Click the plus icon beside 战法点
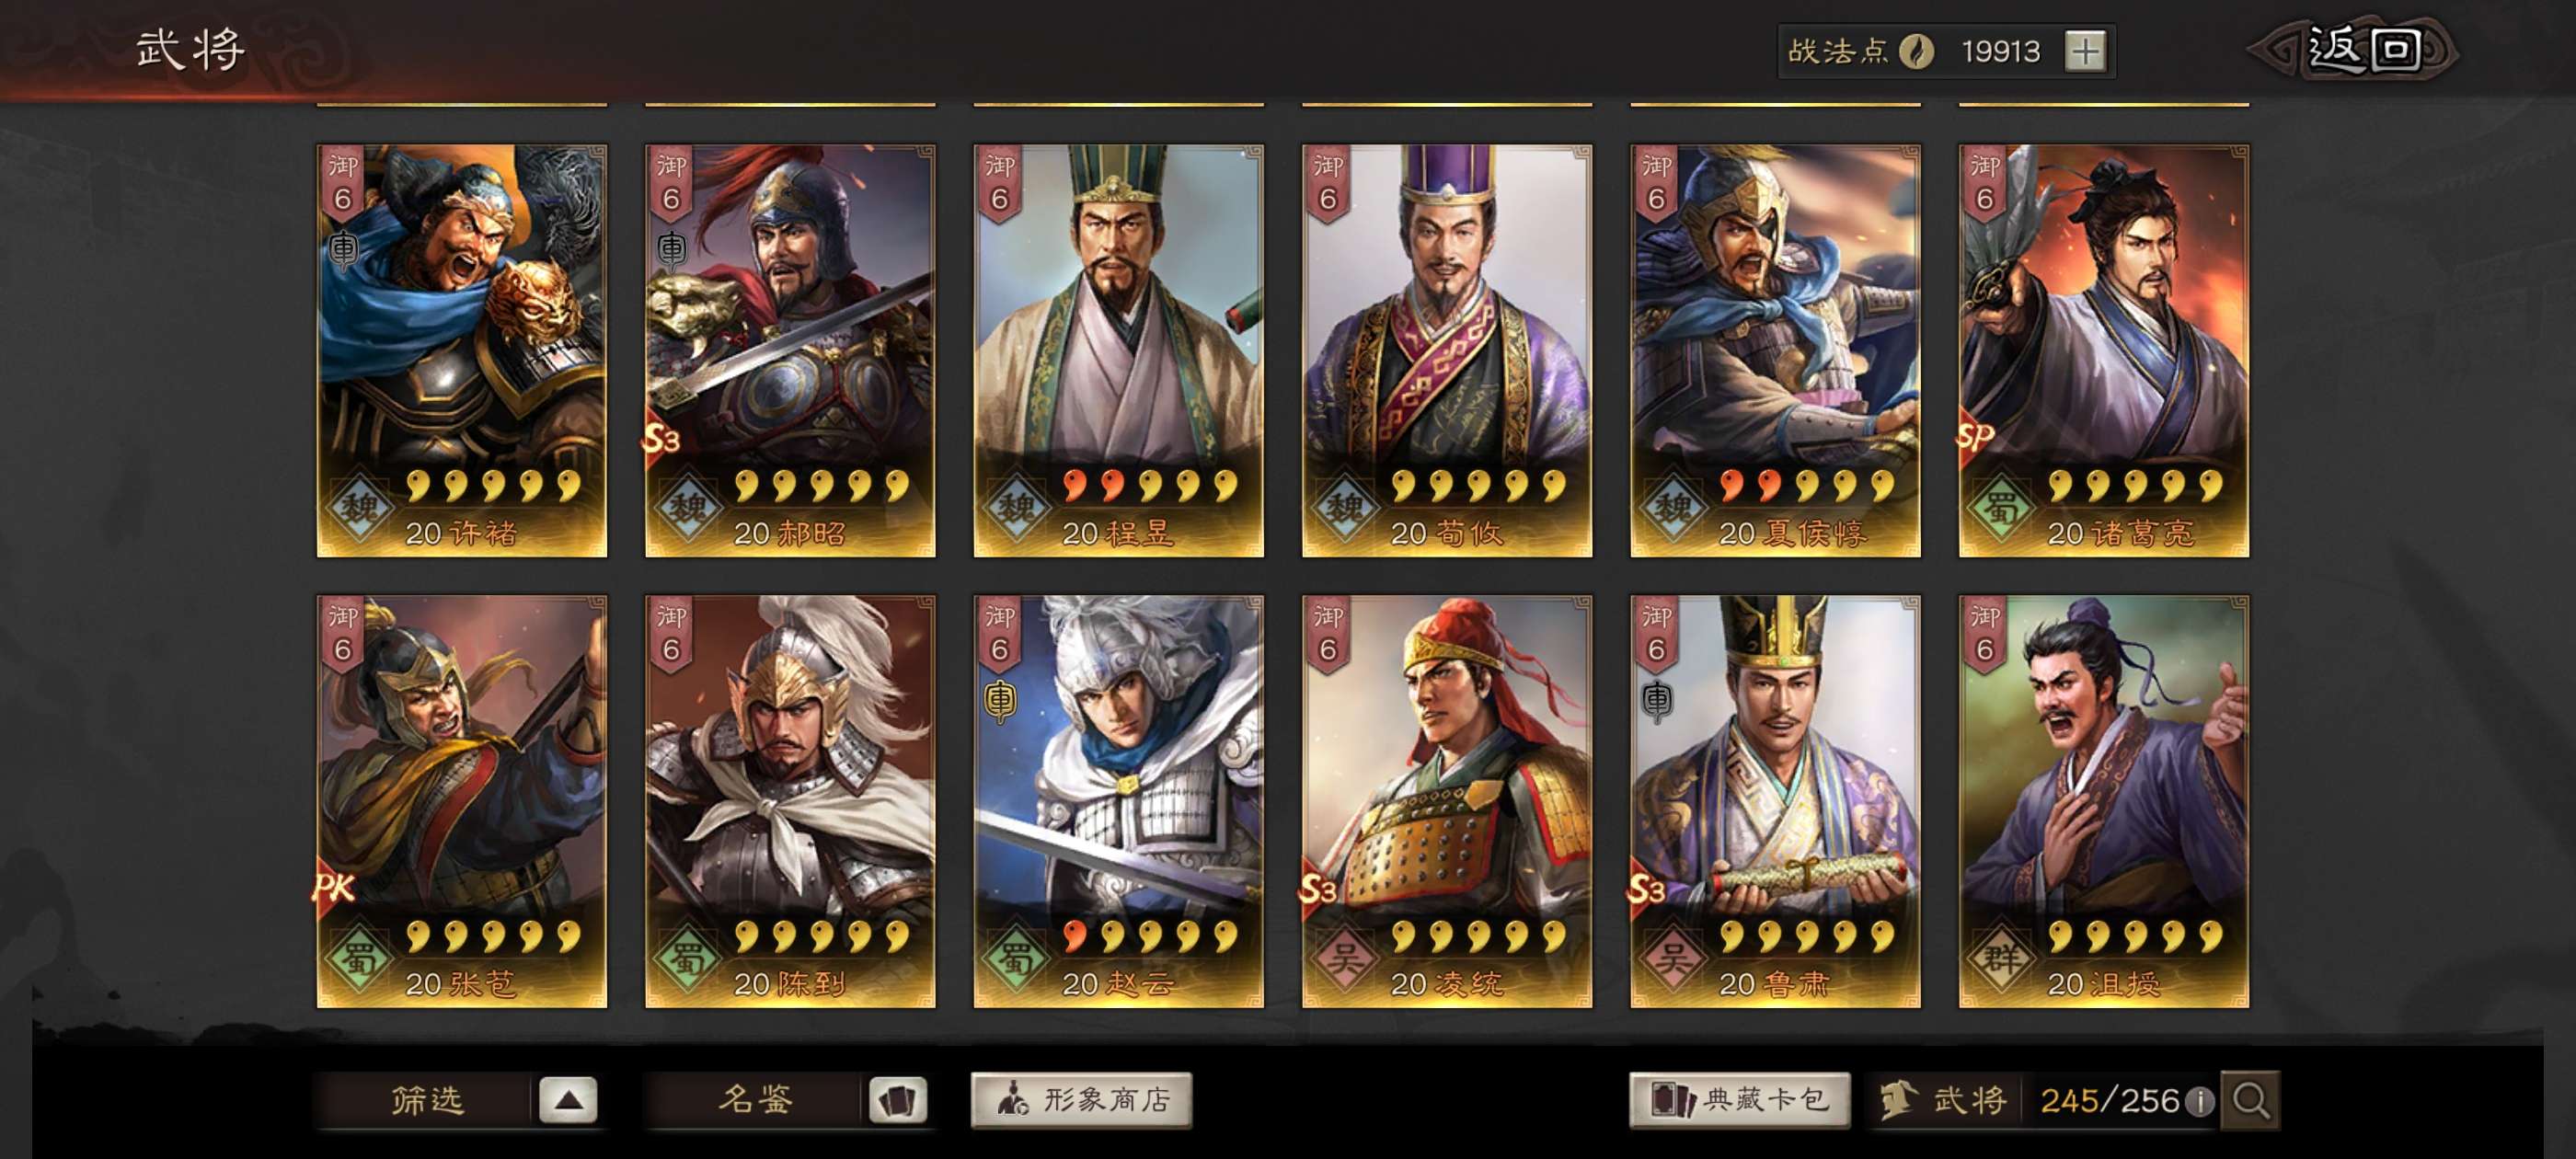 coord(2085,51)
